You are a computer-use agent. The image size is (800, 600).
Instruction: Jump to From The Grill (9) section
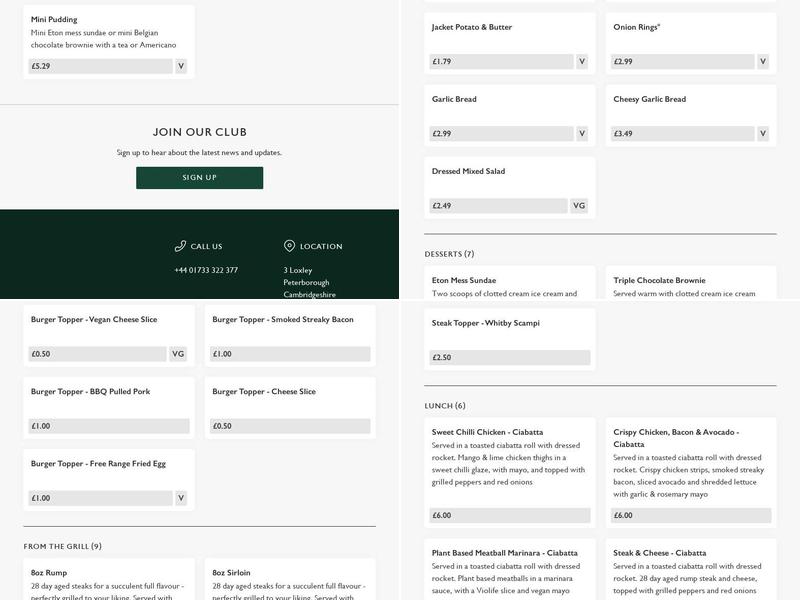62,546
